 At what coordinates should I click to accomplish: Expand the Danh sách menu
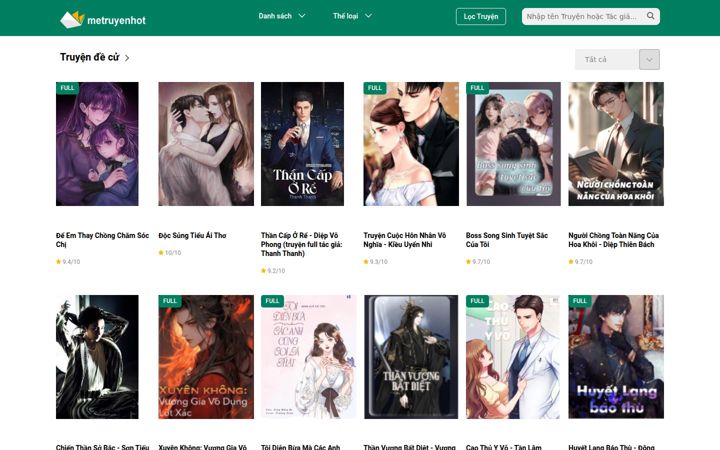pos(281,16)
